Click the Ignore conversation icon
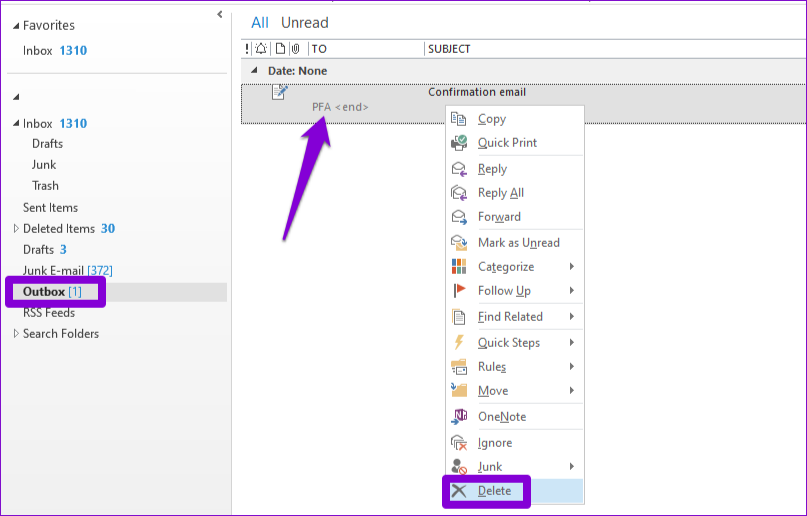Image resolution: width=807 pixels, height=516 pixels. coord(459,442)
